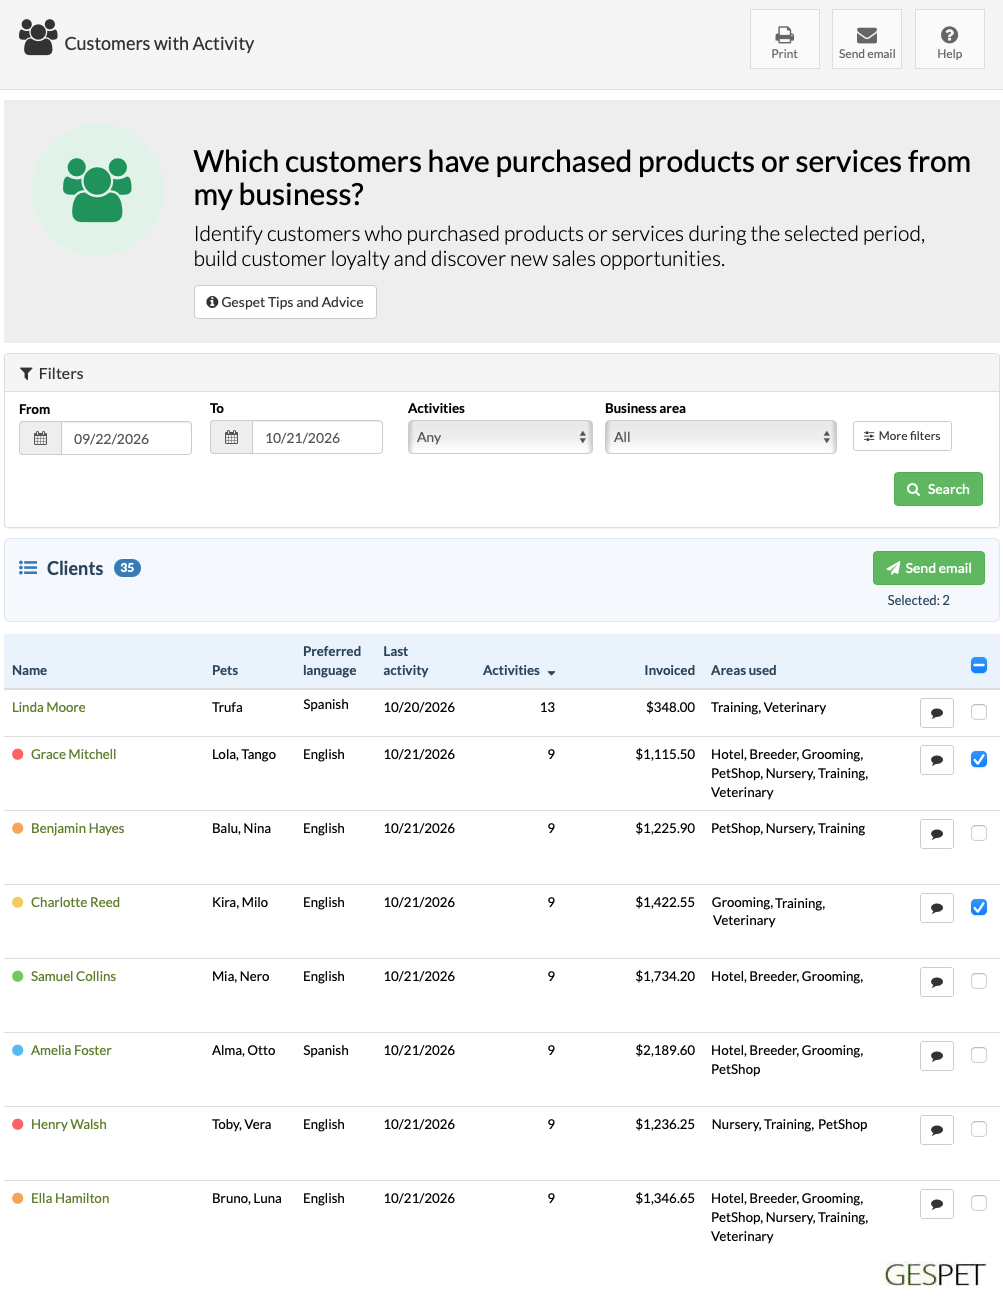The image size is (1003, 1301).
Task: Open comment bubble for Henry Walsh
Action: [937, 1130]
